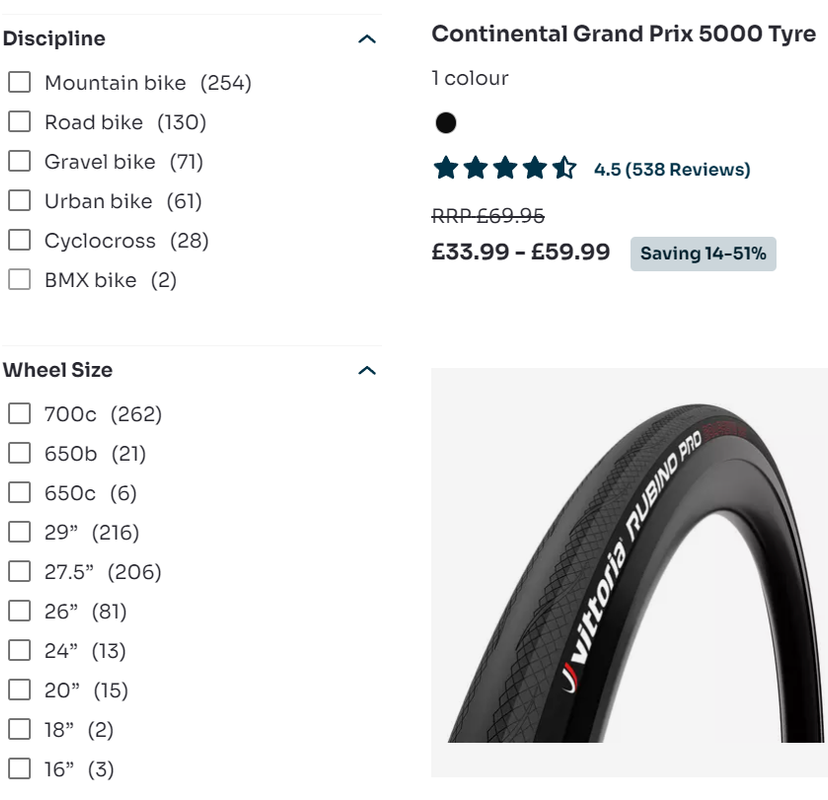The height and width of the screenshot is (800, 828).
Task: Choose the black colour swatch
Action: pos(446,123)
